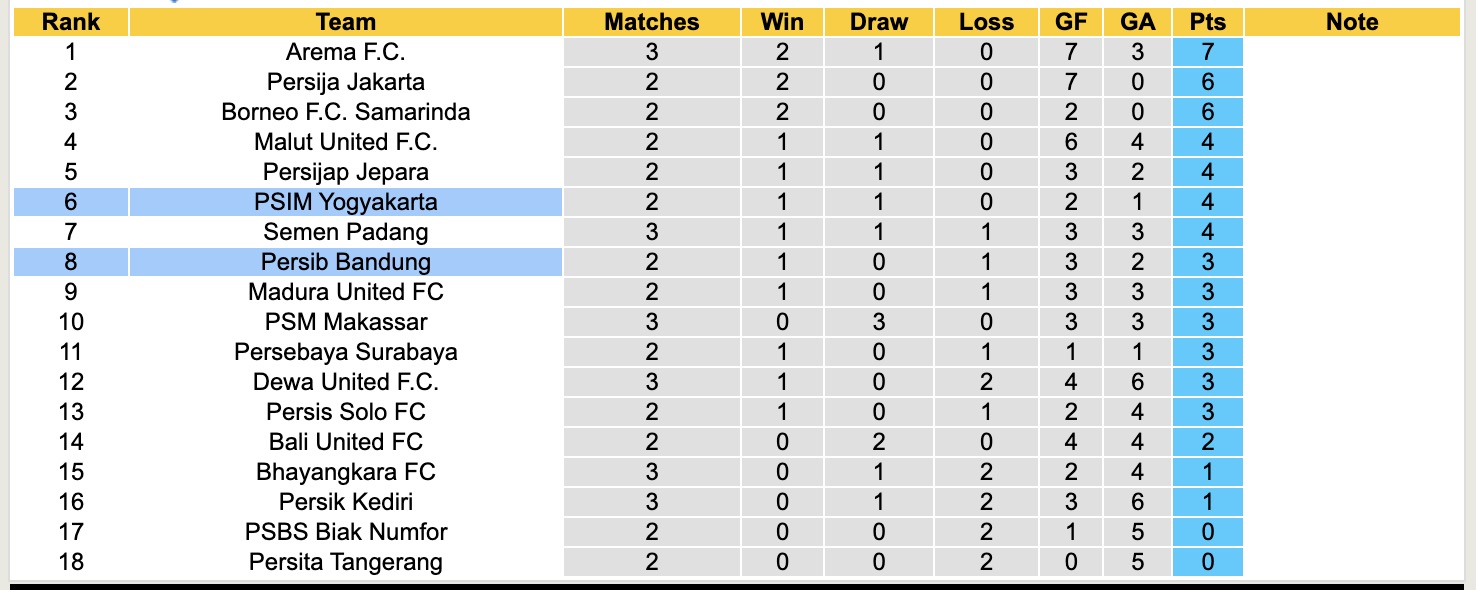Screen dimensions: 1478x590
Task: Click the Rank column header
Action: 70,22
